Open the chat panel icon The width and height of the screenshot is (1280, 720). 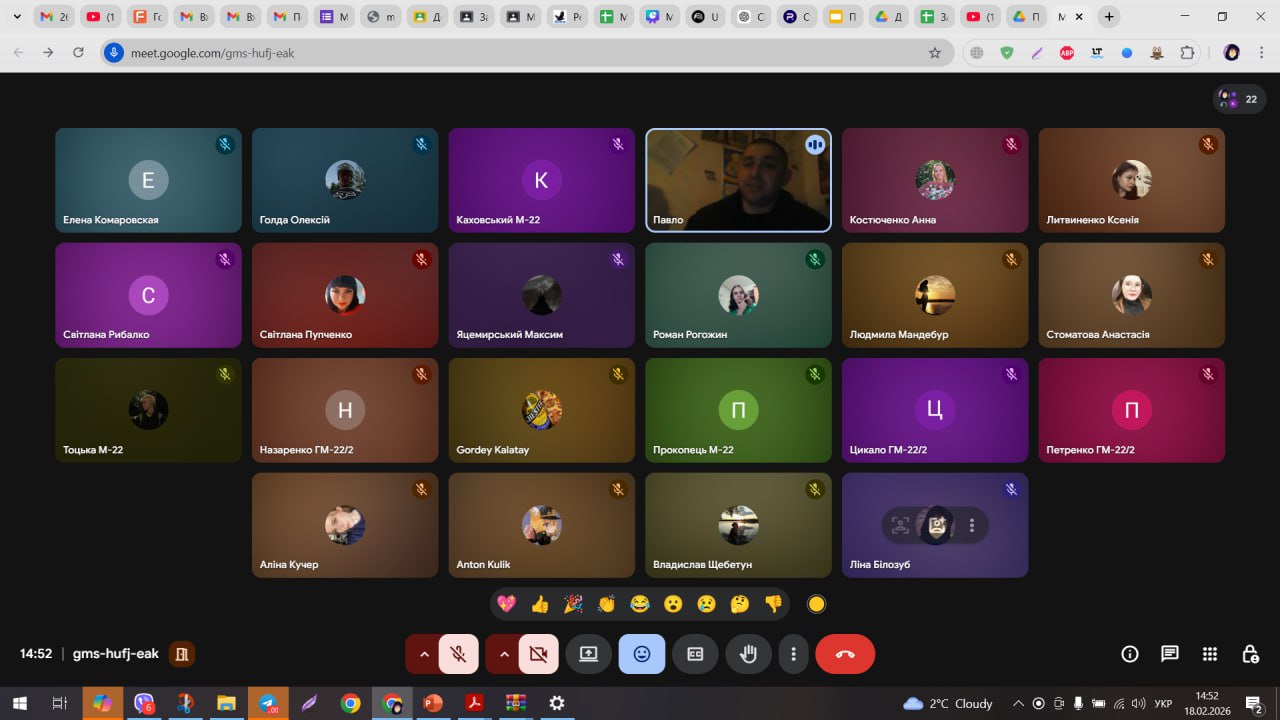tap(1170, 654)
